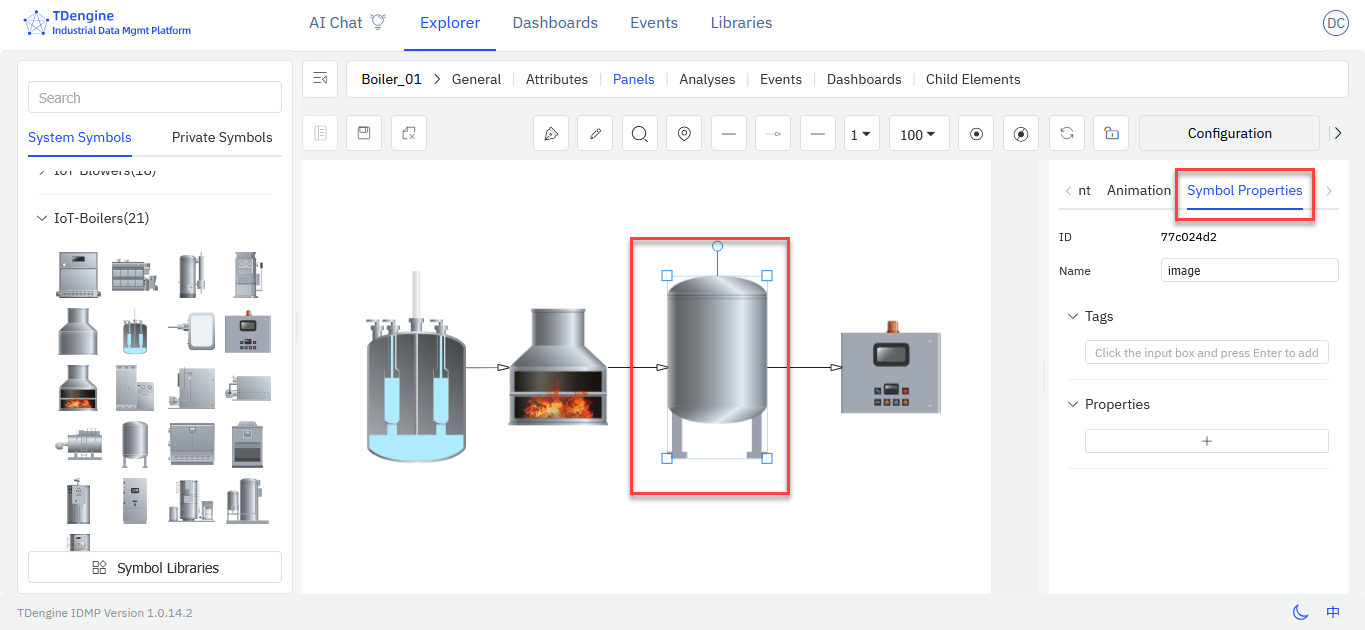Open the line width dropdown showing 1
The height and width of the screenshot is (630, 1365).
click(x=861, y=134)
